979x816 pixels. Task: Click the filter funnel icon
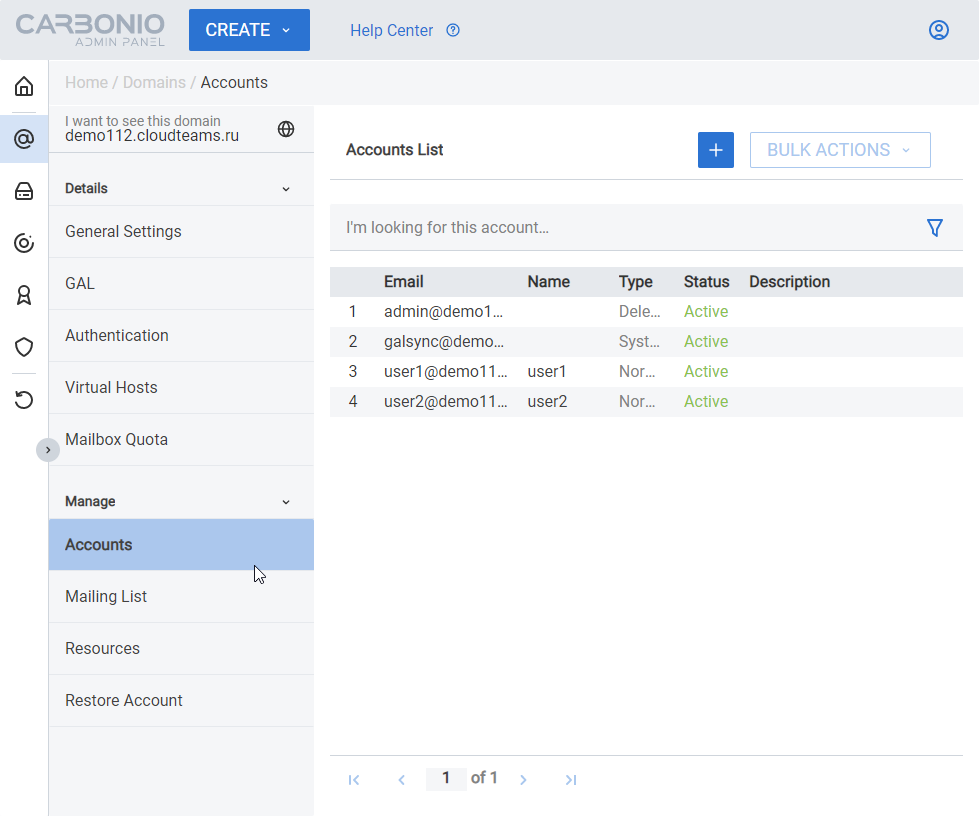[934, 228]
